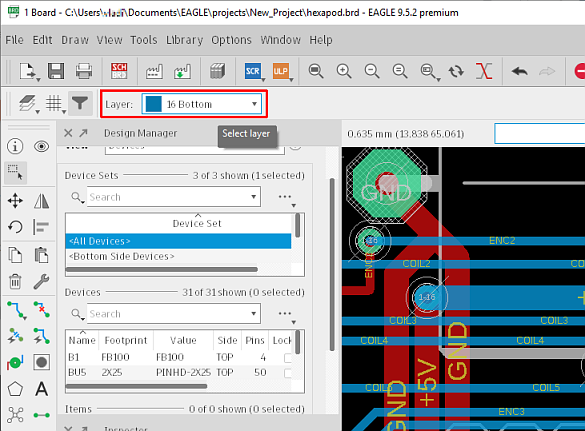The image size is (585, 431).
Task: Open Devices options three-dot menu
Action: tap(286, 315)
